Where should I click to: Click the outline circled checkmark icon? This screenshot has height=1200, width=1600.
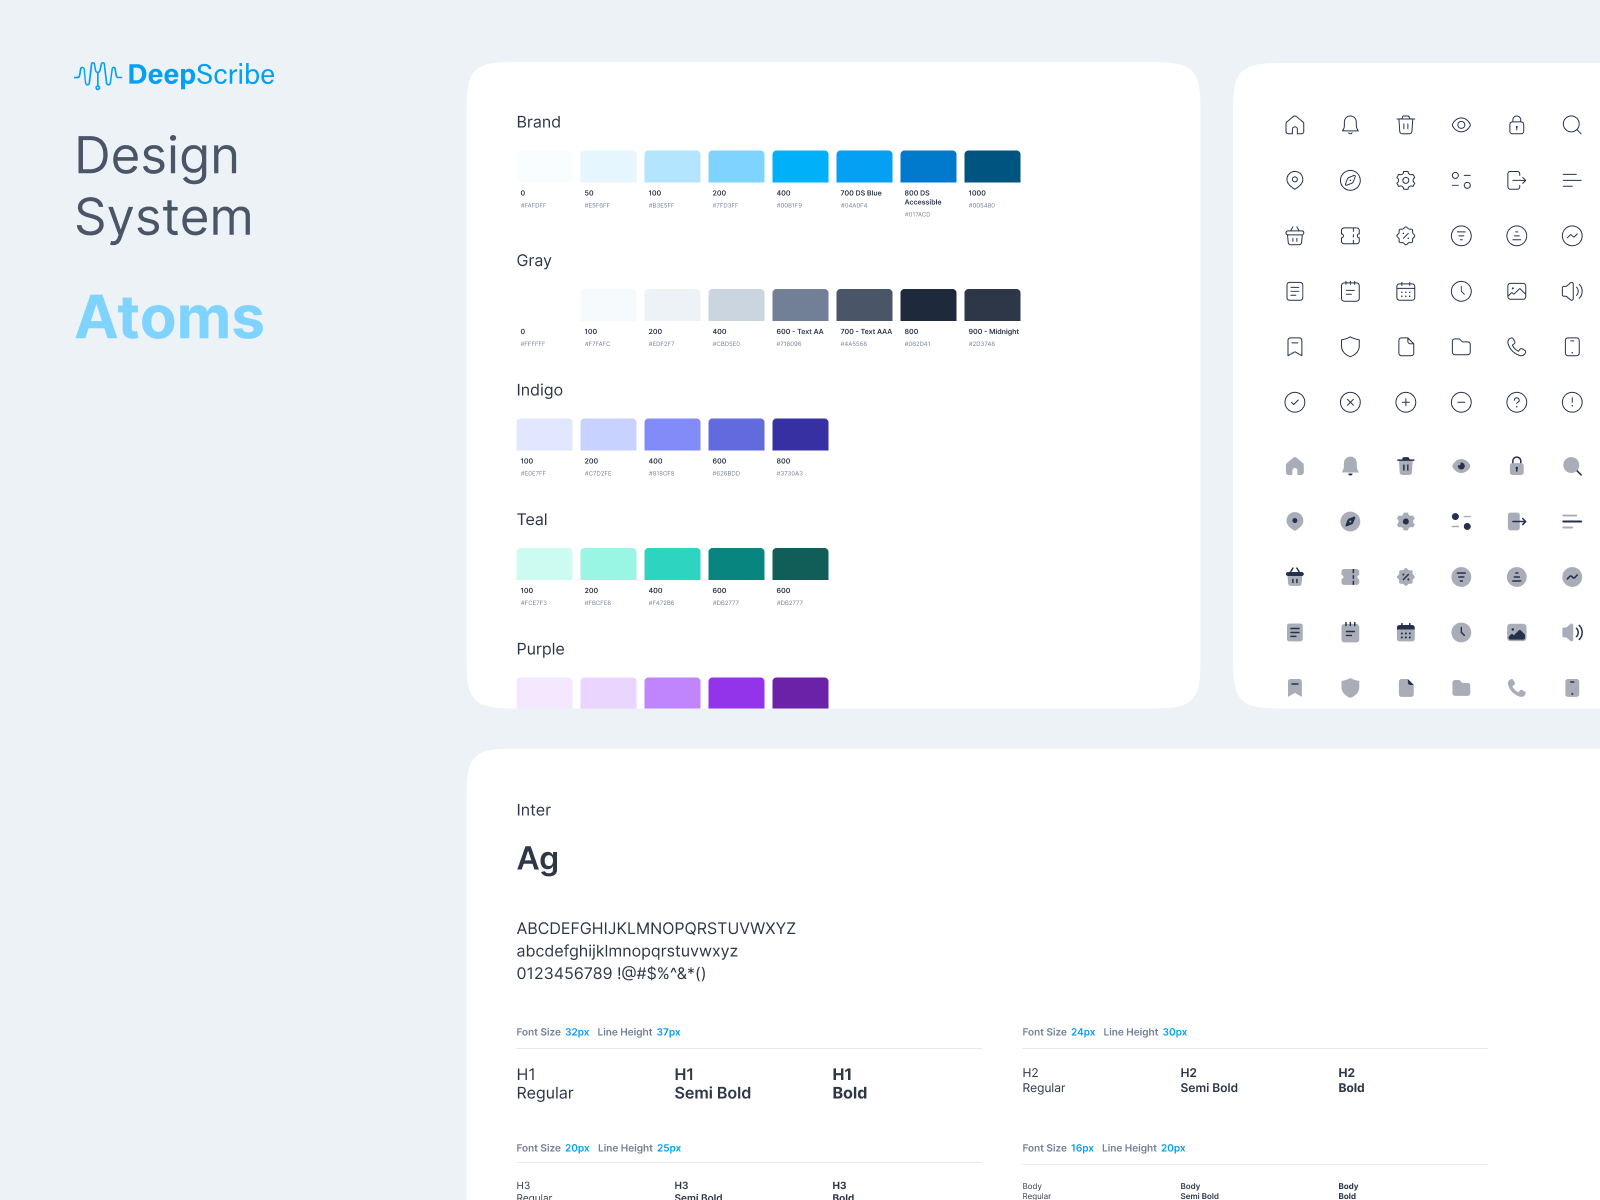tap(1295, 402)
